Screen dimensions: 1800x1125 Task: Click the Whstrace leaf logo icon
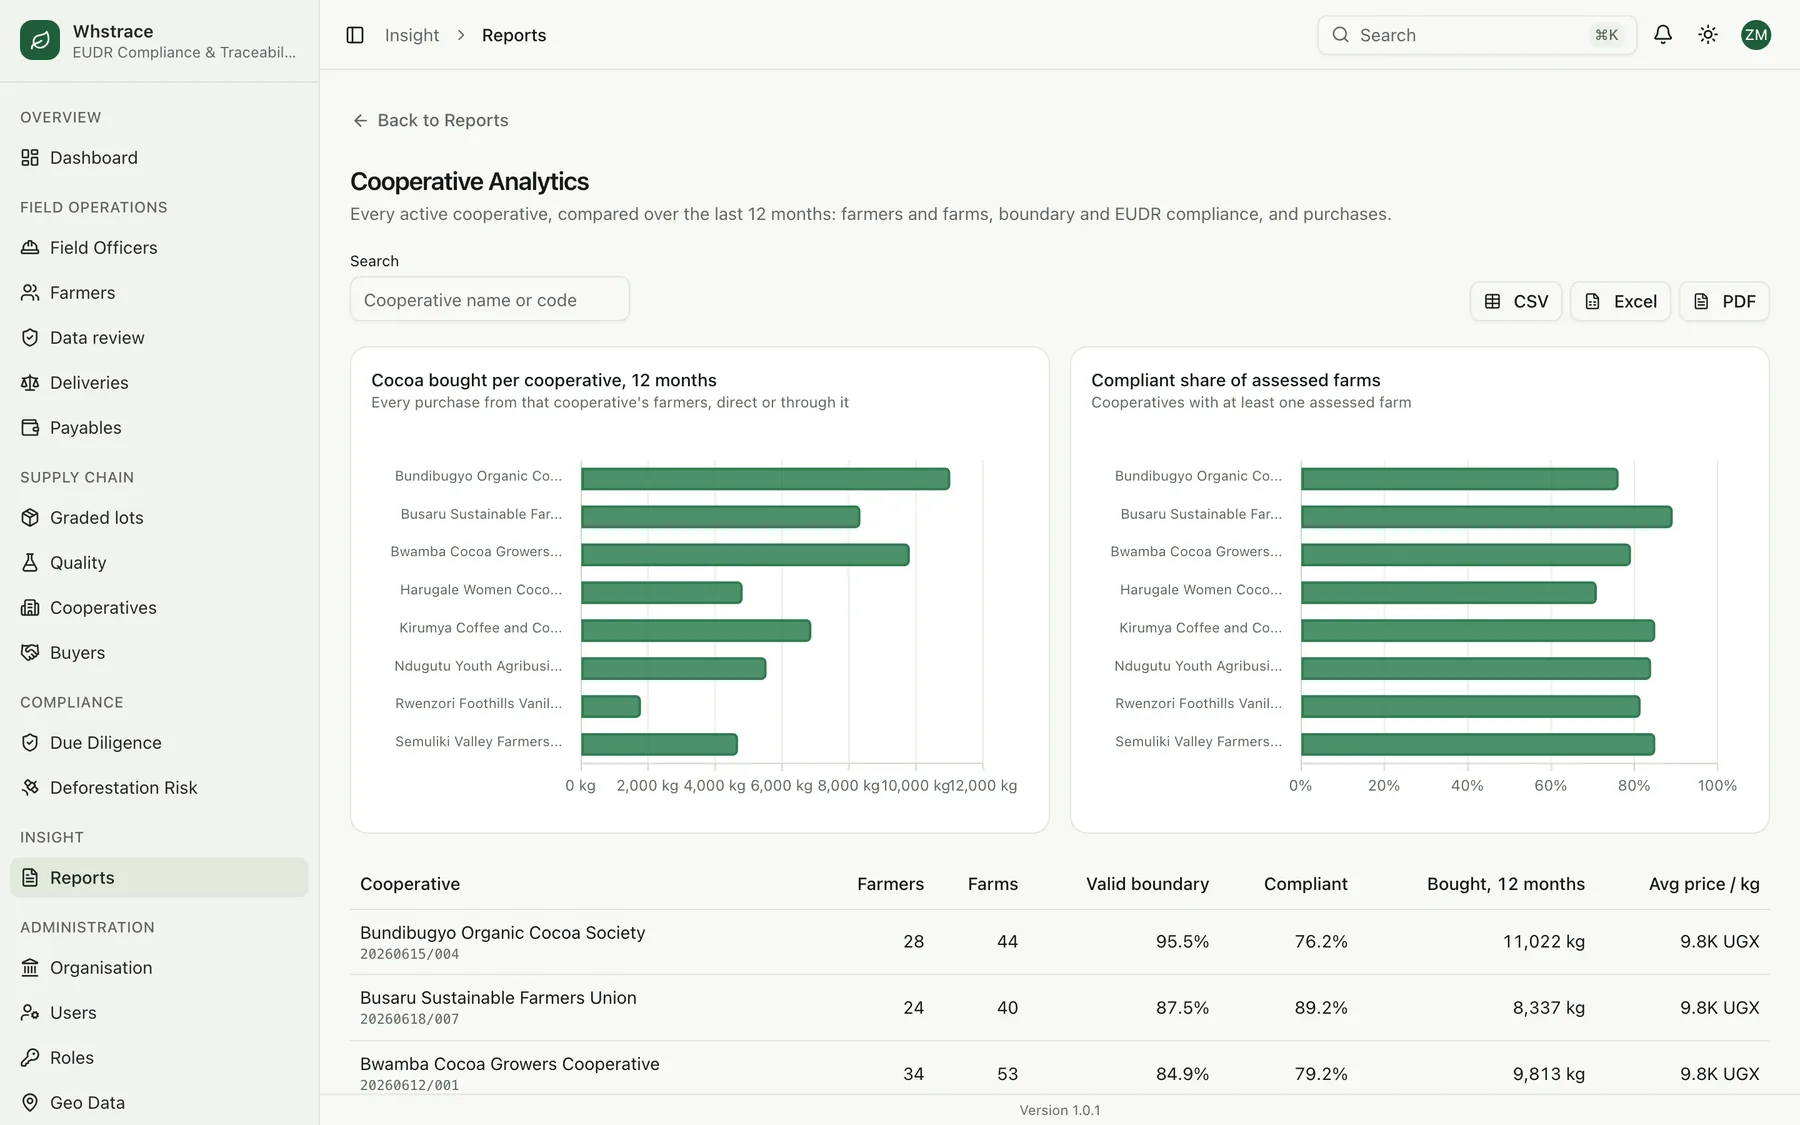click(x=40, y=40)
